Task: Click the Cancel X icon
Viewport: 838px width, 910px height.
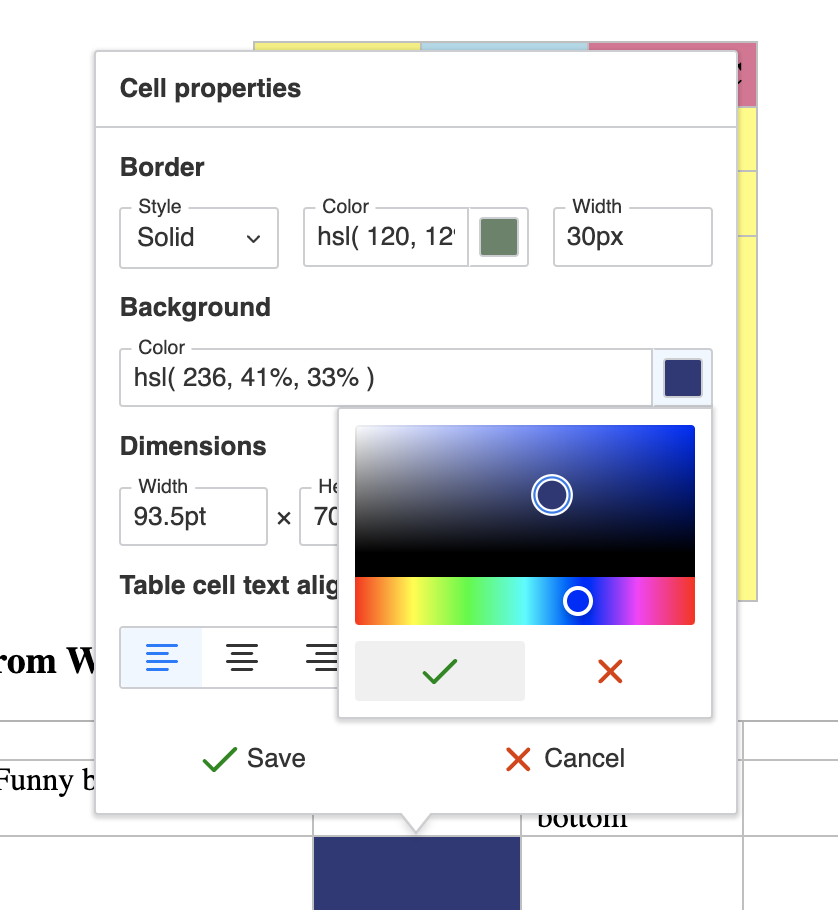Action: pos(517,759)
